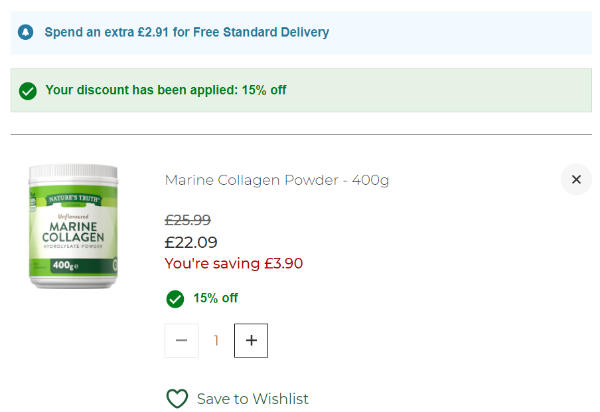Click the 400g label on the jar
Screen dimensions: 600x412
[67, 265]
